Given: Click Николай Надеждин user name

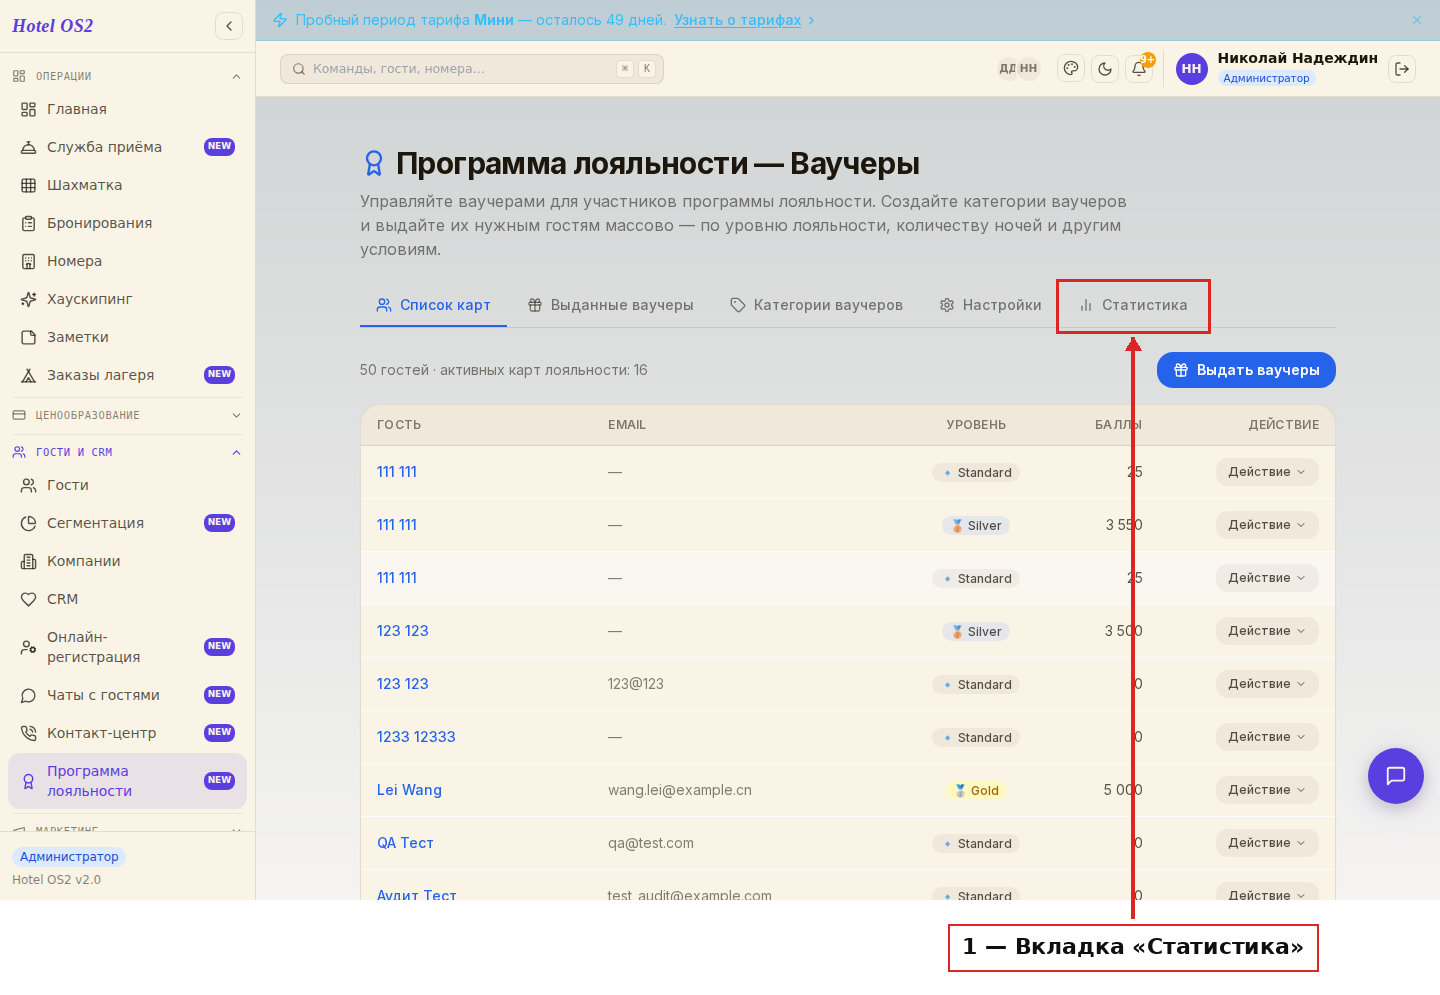Looking at the screenshot, I should 1297,58.
